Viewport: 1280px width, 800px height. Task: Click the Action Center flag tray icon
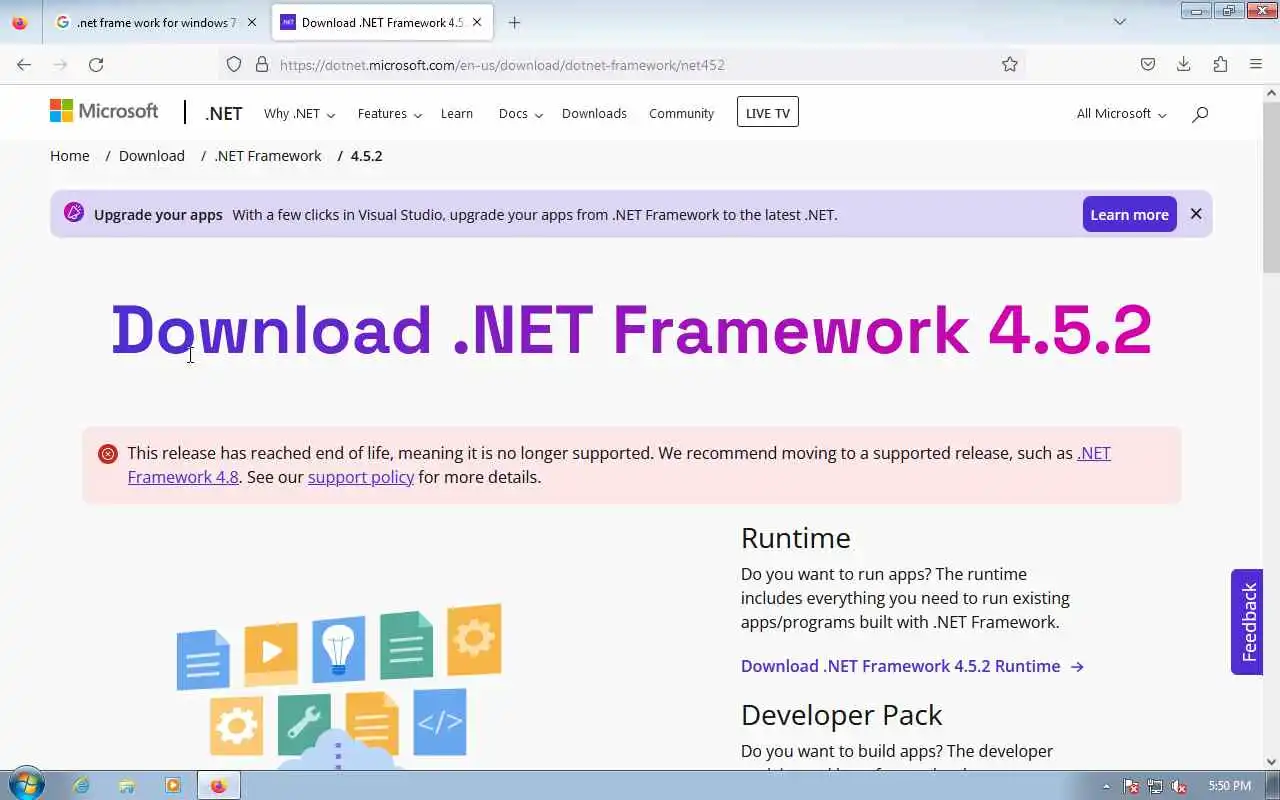(1132, 786)
